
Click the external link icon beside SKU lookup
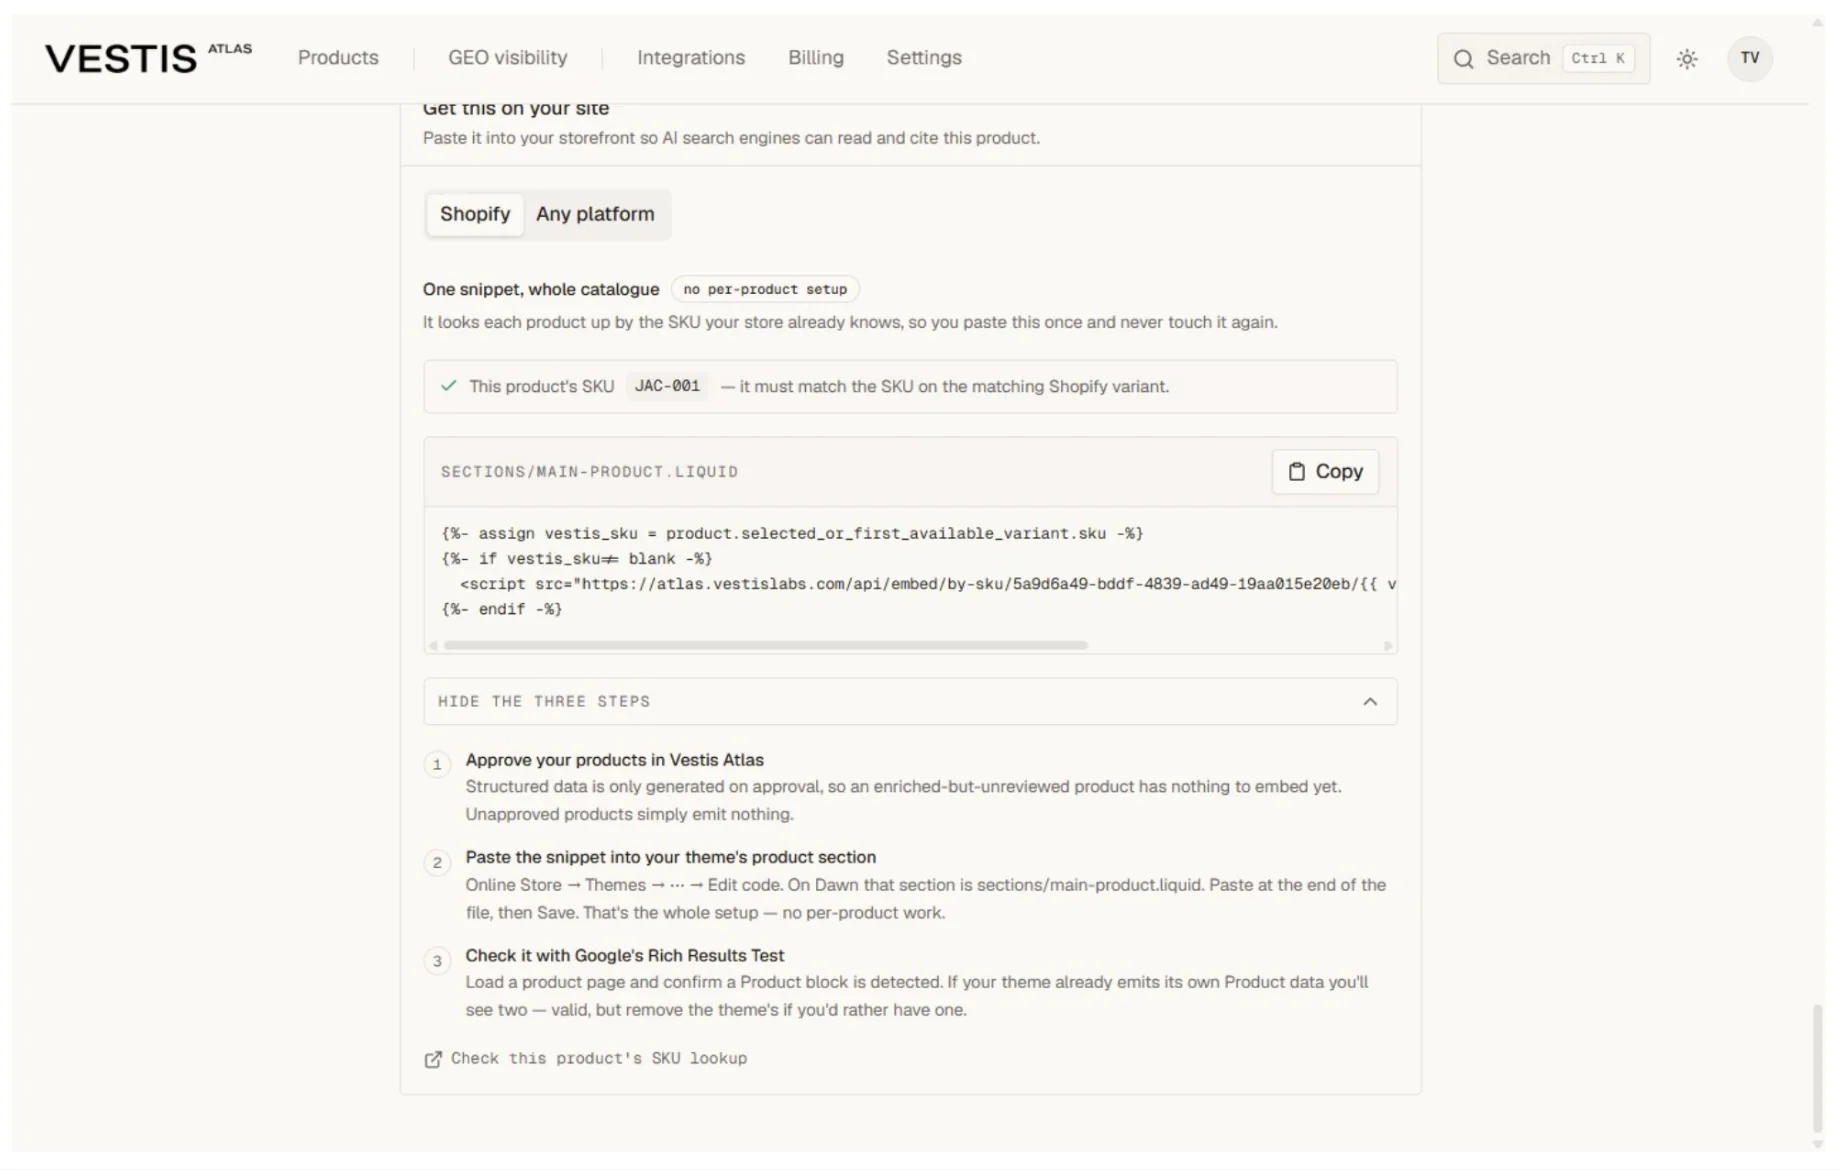coord(432,1059)
